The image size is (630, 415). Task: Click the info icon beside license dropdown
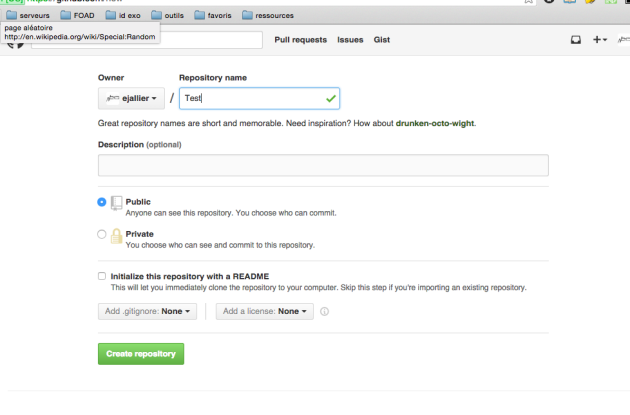[x=324, y=311]
